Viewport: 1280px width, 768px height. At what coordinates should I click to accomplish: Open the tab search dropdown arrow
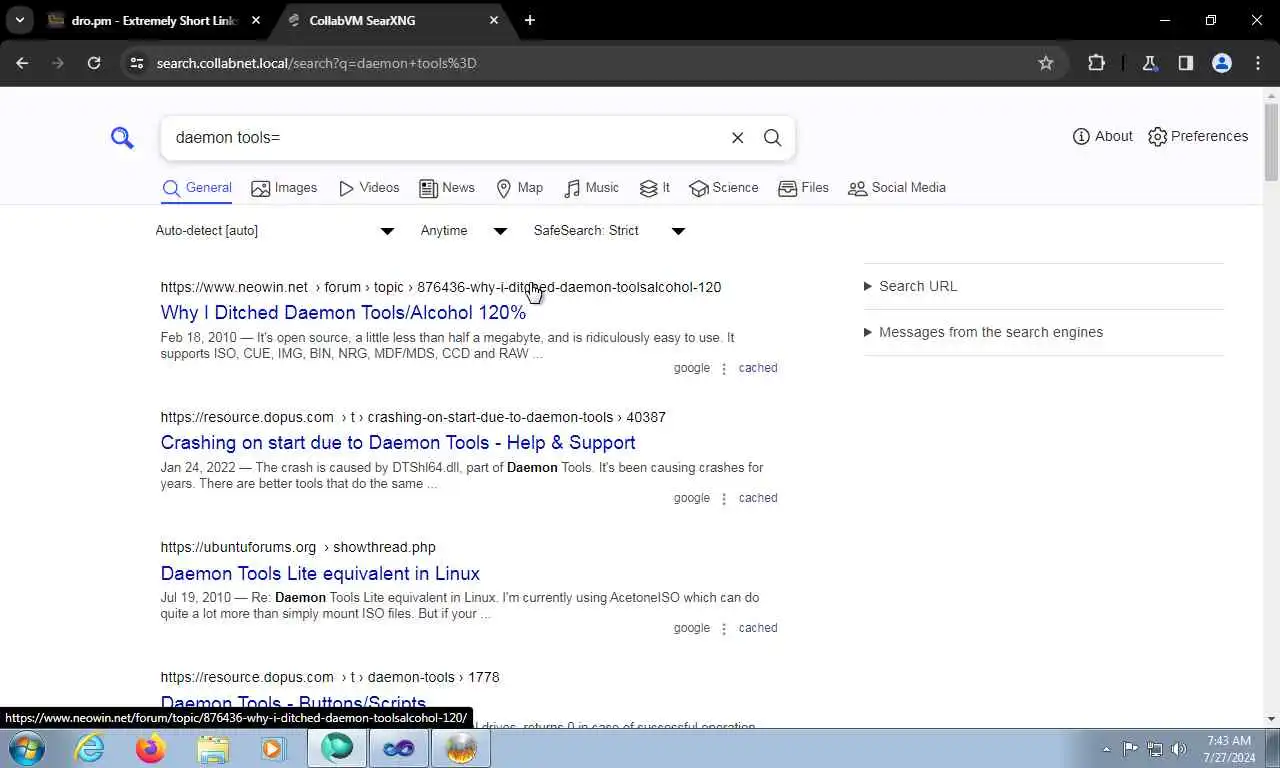coord(19,20)
